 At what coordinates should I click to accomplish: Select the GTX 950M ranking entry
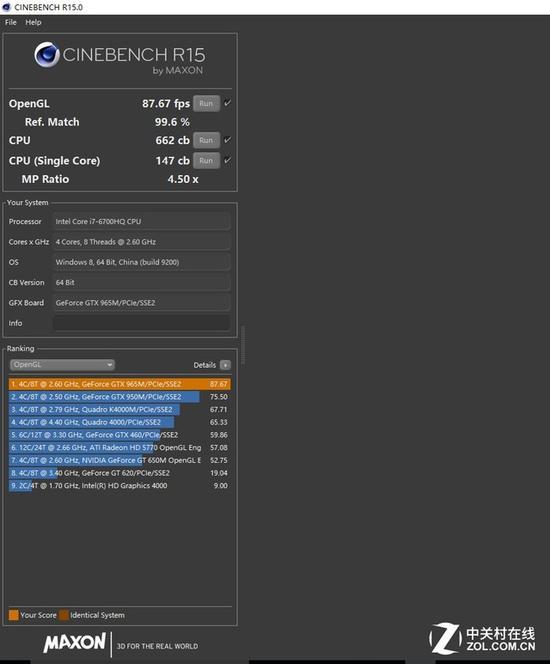pos(120,397)
